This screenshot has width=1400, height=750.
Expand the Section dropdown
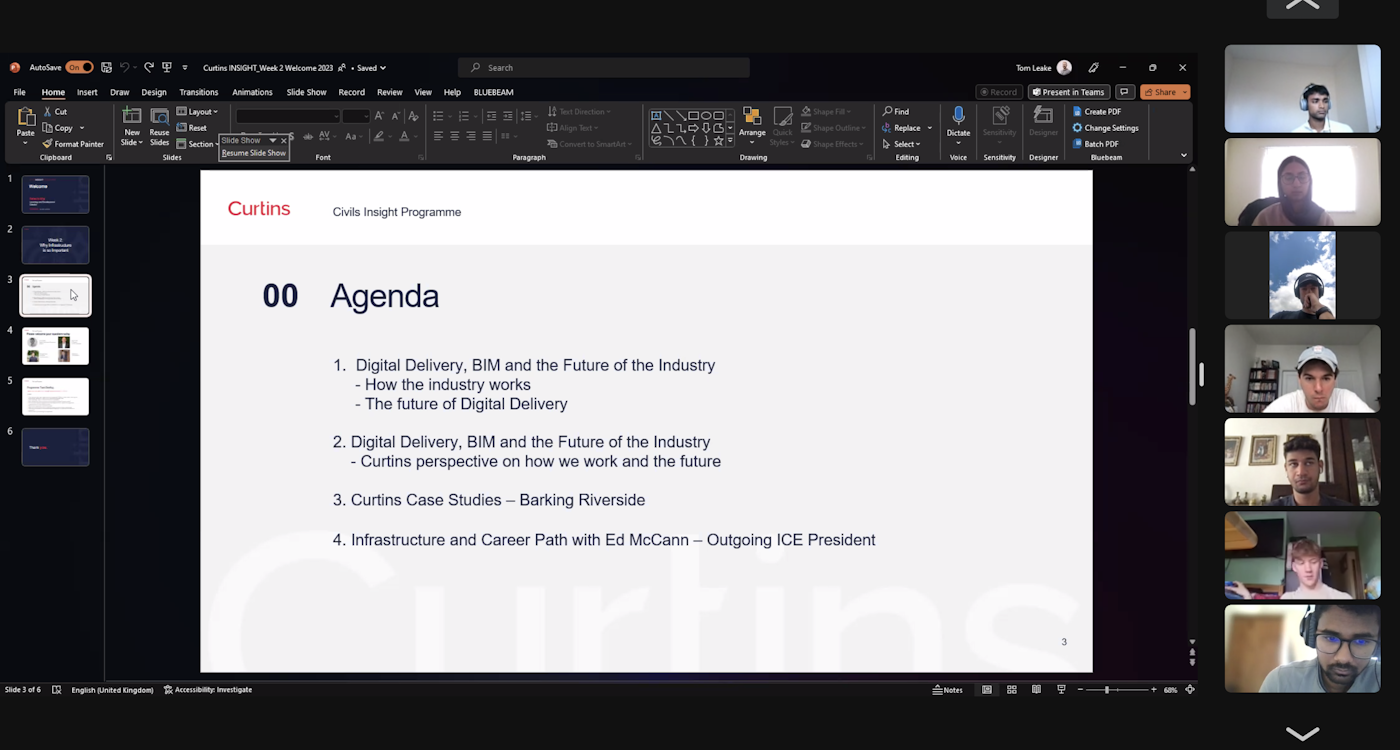pyautogui.click(x=197, y=144)
